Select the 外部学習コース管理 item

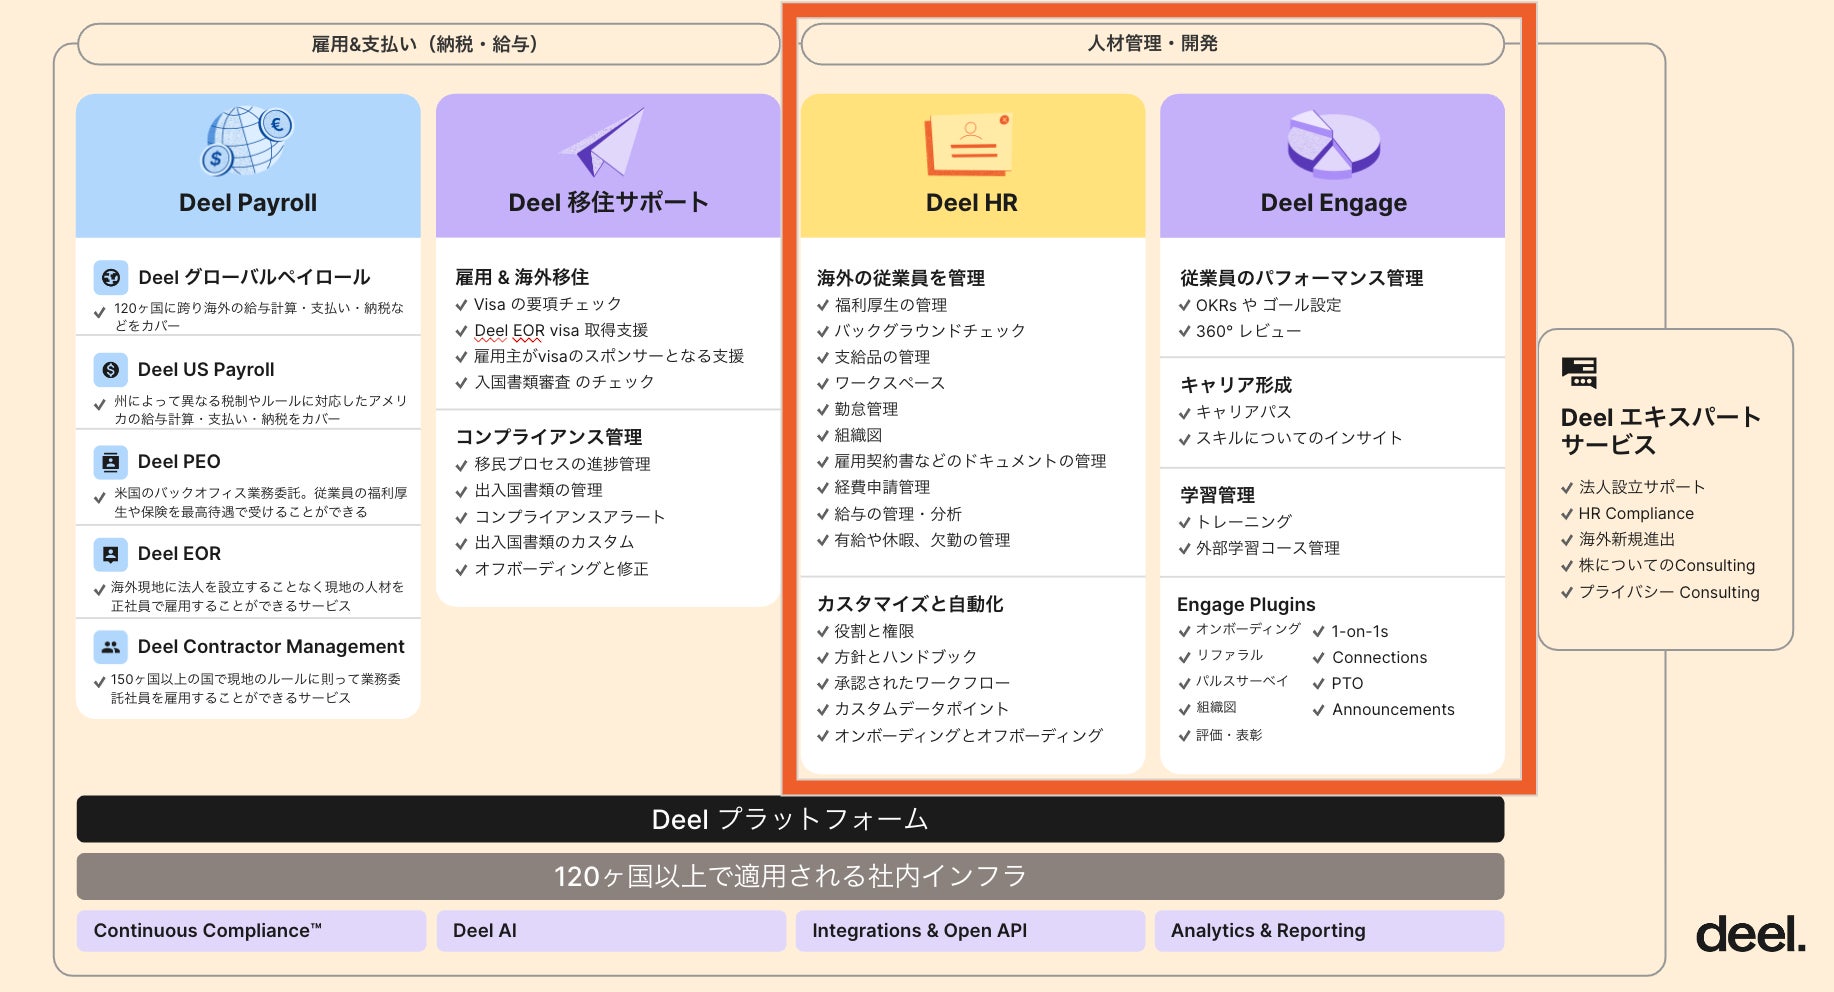(1268, 548)
